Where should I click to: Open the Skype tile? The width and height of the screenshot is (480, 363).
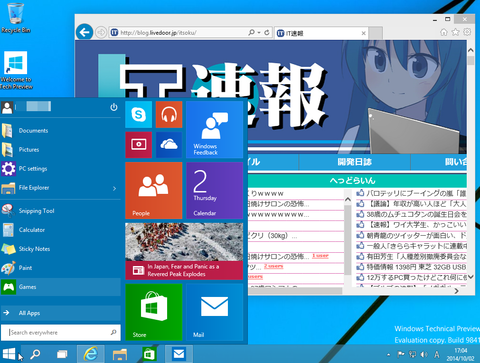138,115
